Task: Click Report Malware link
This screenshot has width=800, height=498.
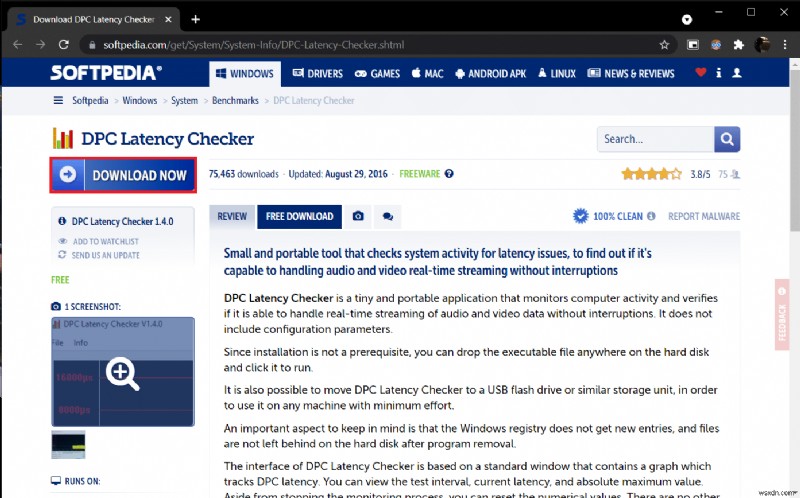Action: 704,216
